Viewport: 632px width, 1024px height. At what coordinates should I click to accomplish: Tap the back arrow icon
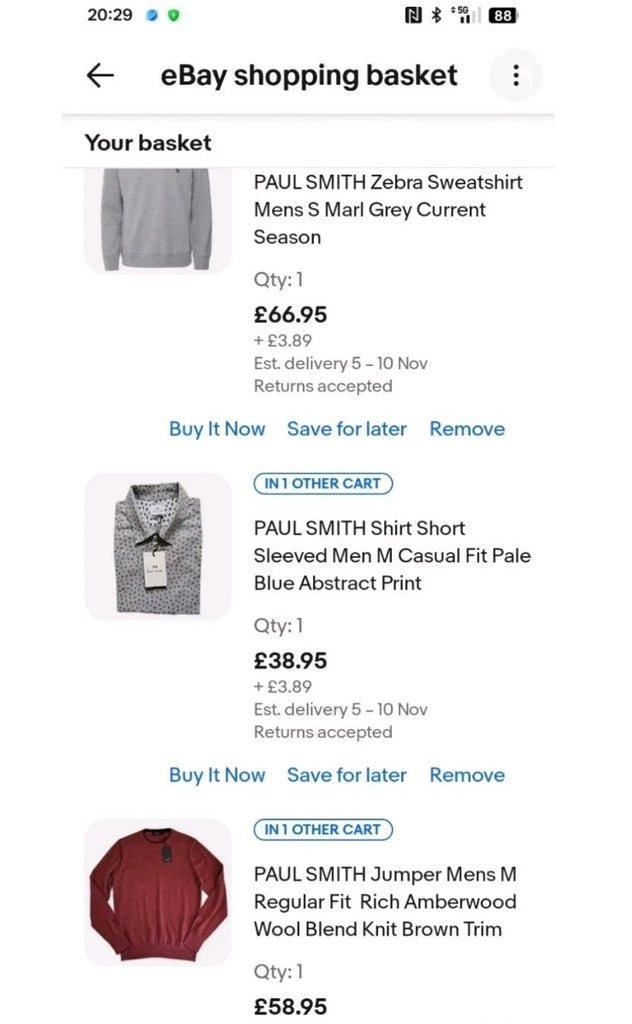point(100,76)
